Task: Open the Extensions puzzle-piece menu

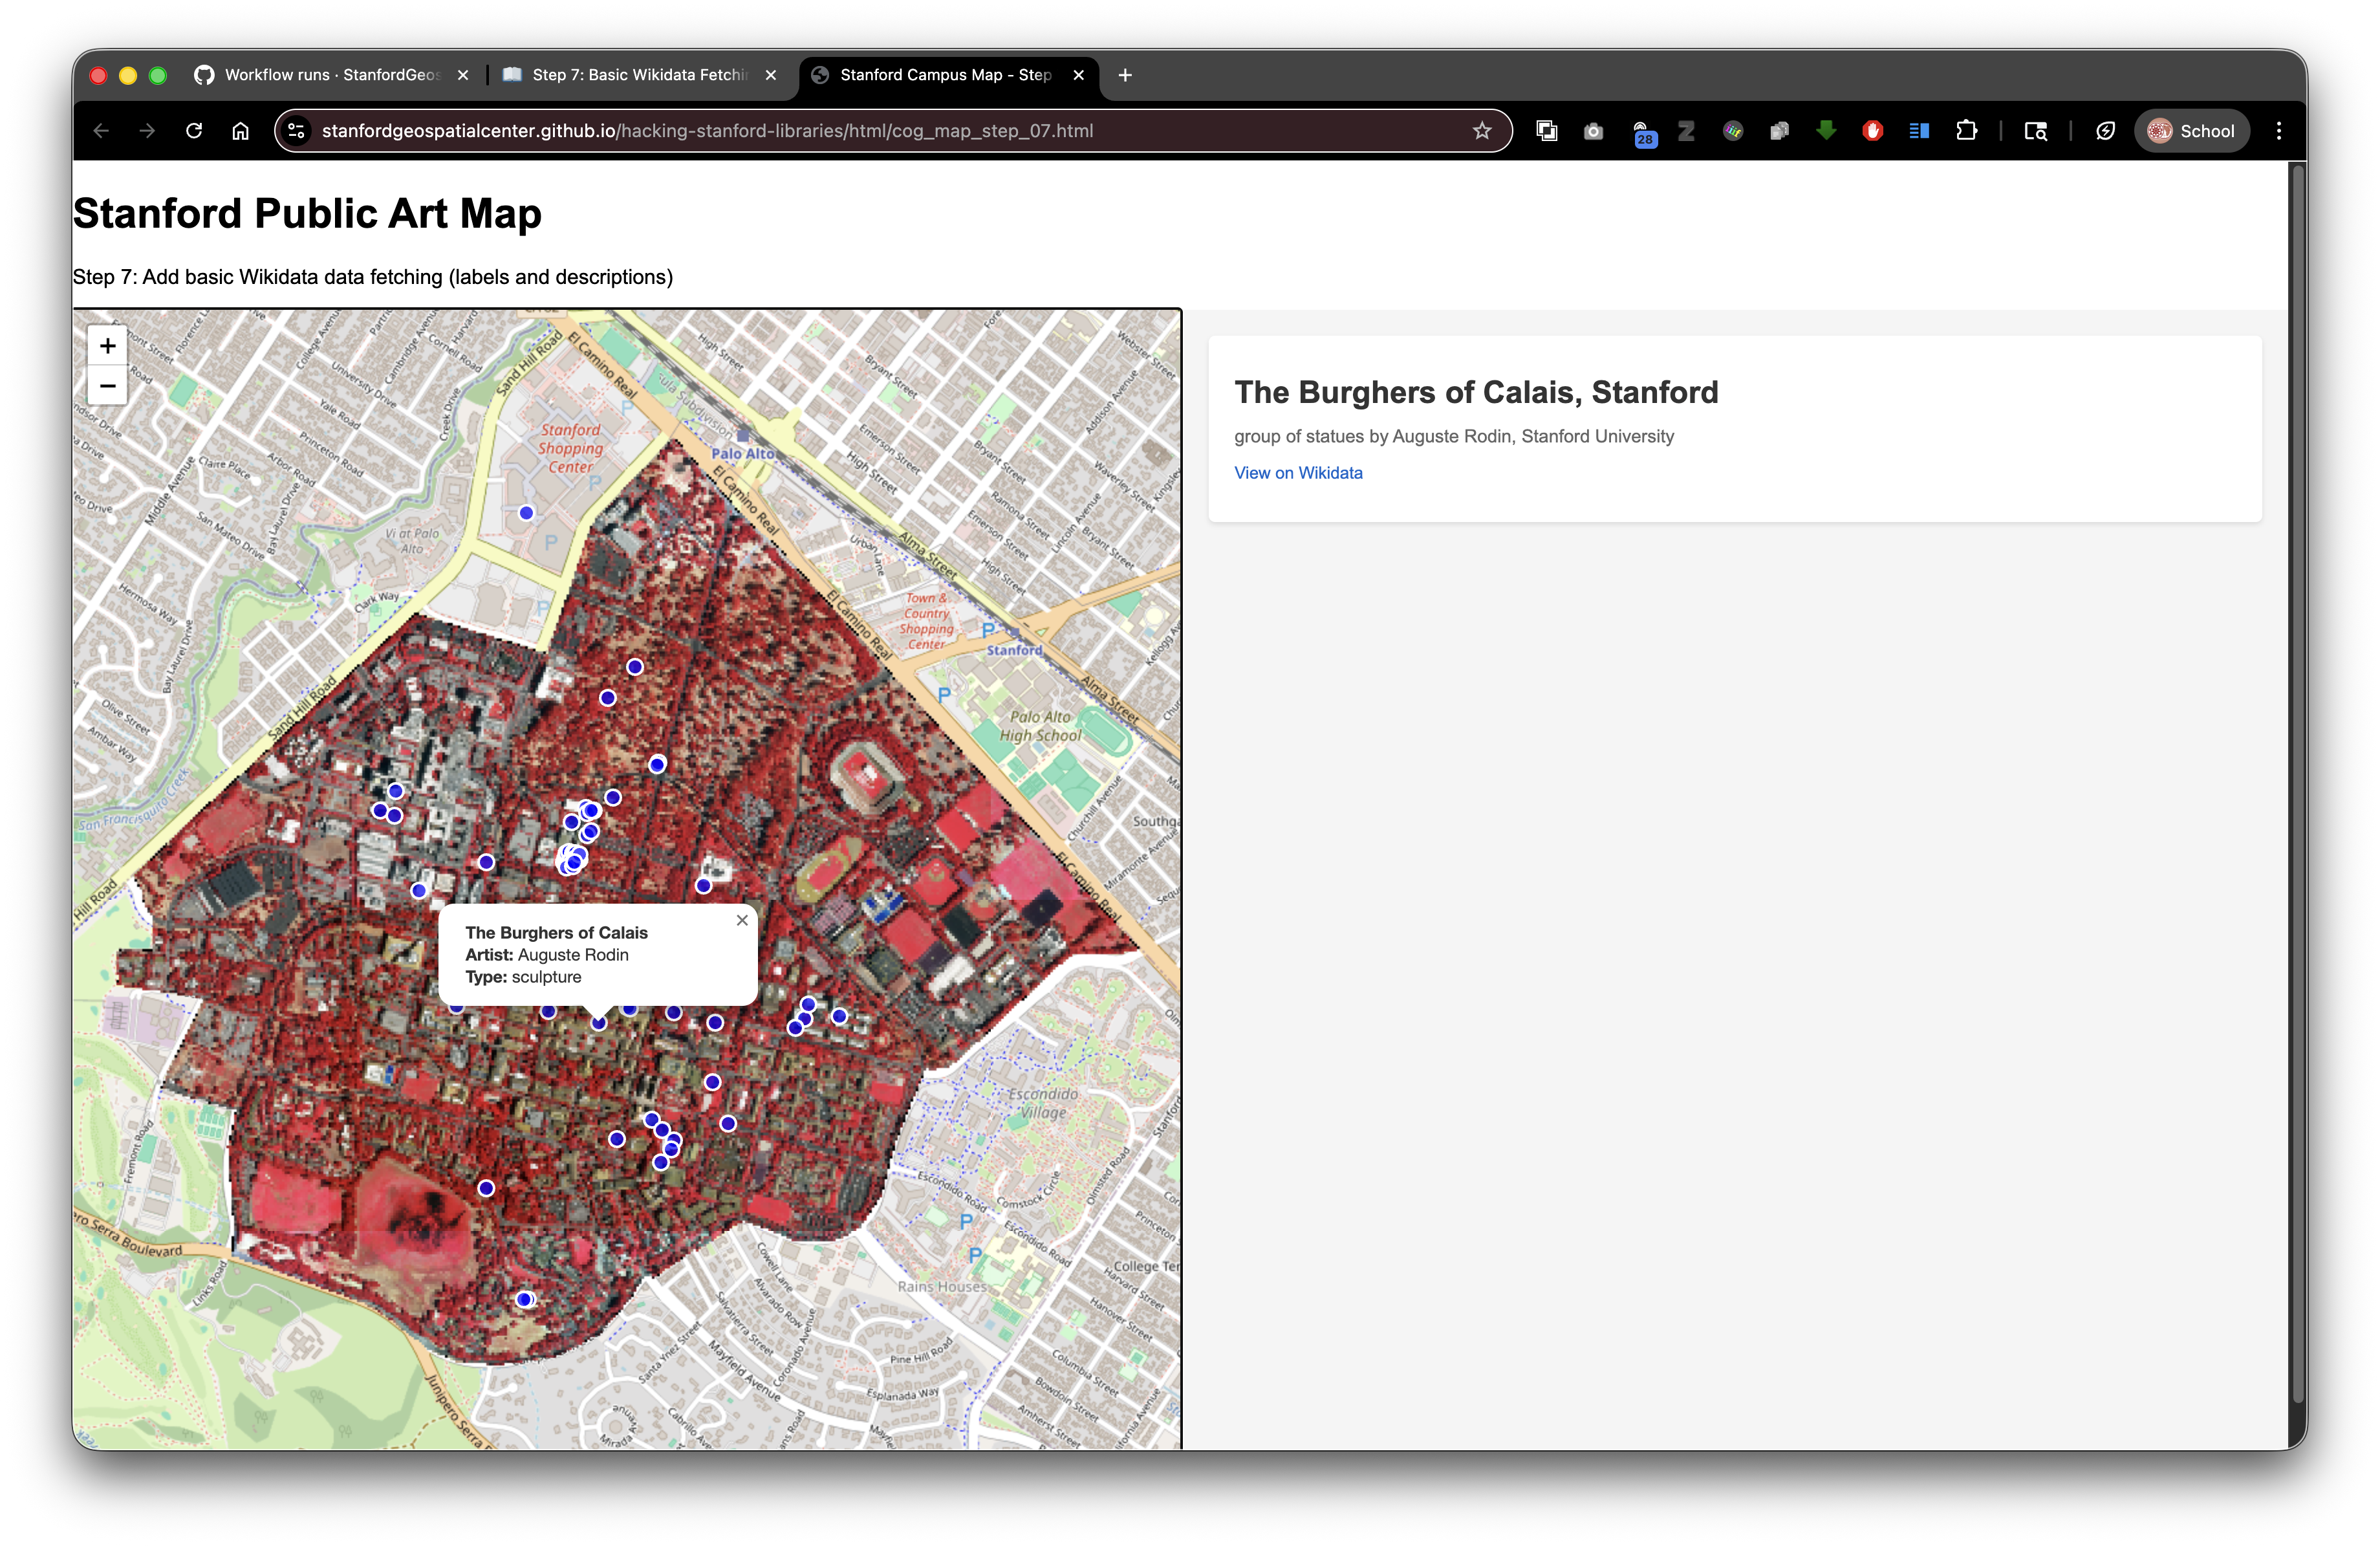Action: point(1967,130)
